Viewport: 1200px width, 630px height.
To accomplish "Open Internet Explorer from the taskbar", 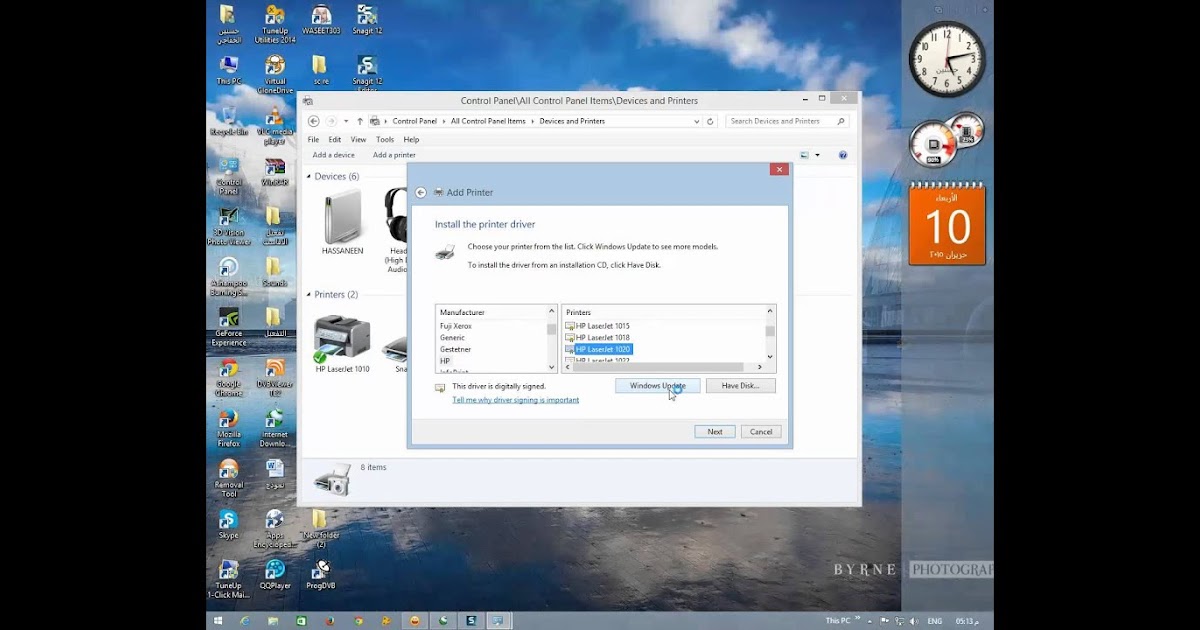I will 244,621.
